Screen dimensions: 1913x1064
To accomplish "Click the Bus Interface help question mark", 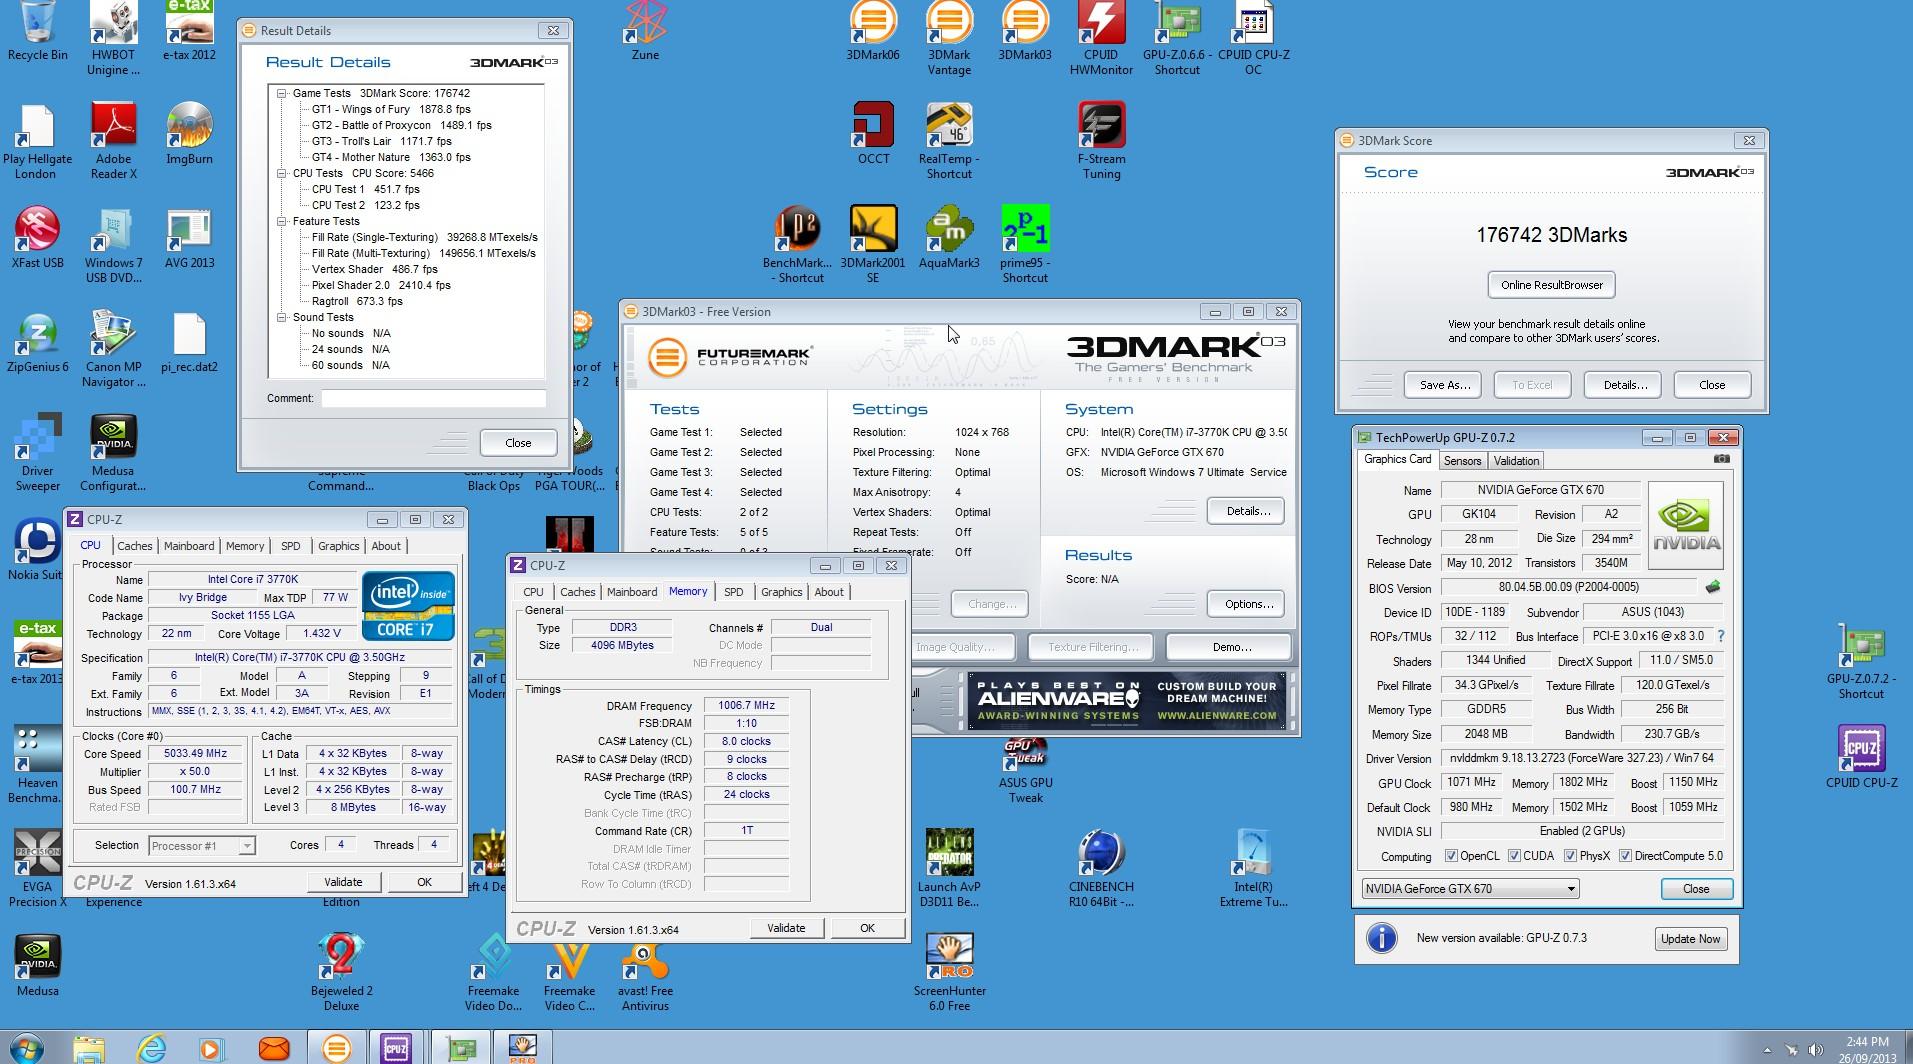I will [1720, 636].
